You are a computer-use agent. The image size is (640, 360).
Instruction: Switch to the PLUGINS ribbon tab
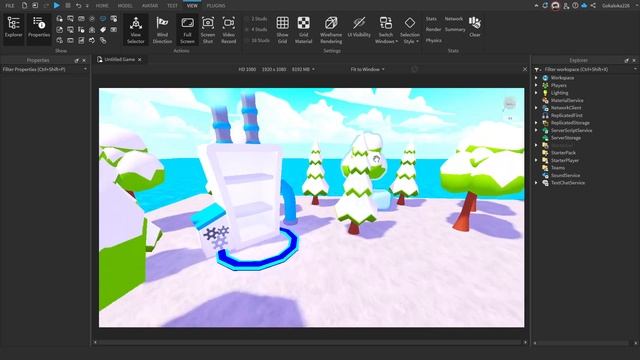click(216, 6)
